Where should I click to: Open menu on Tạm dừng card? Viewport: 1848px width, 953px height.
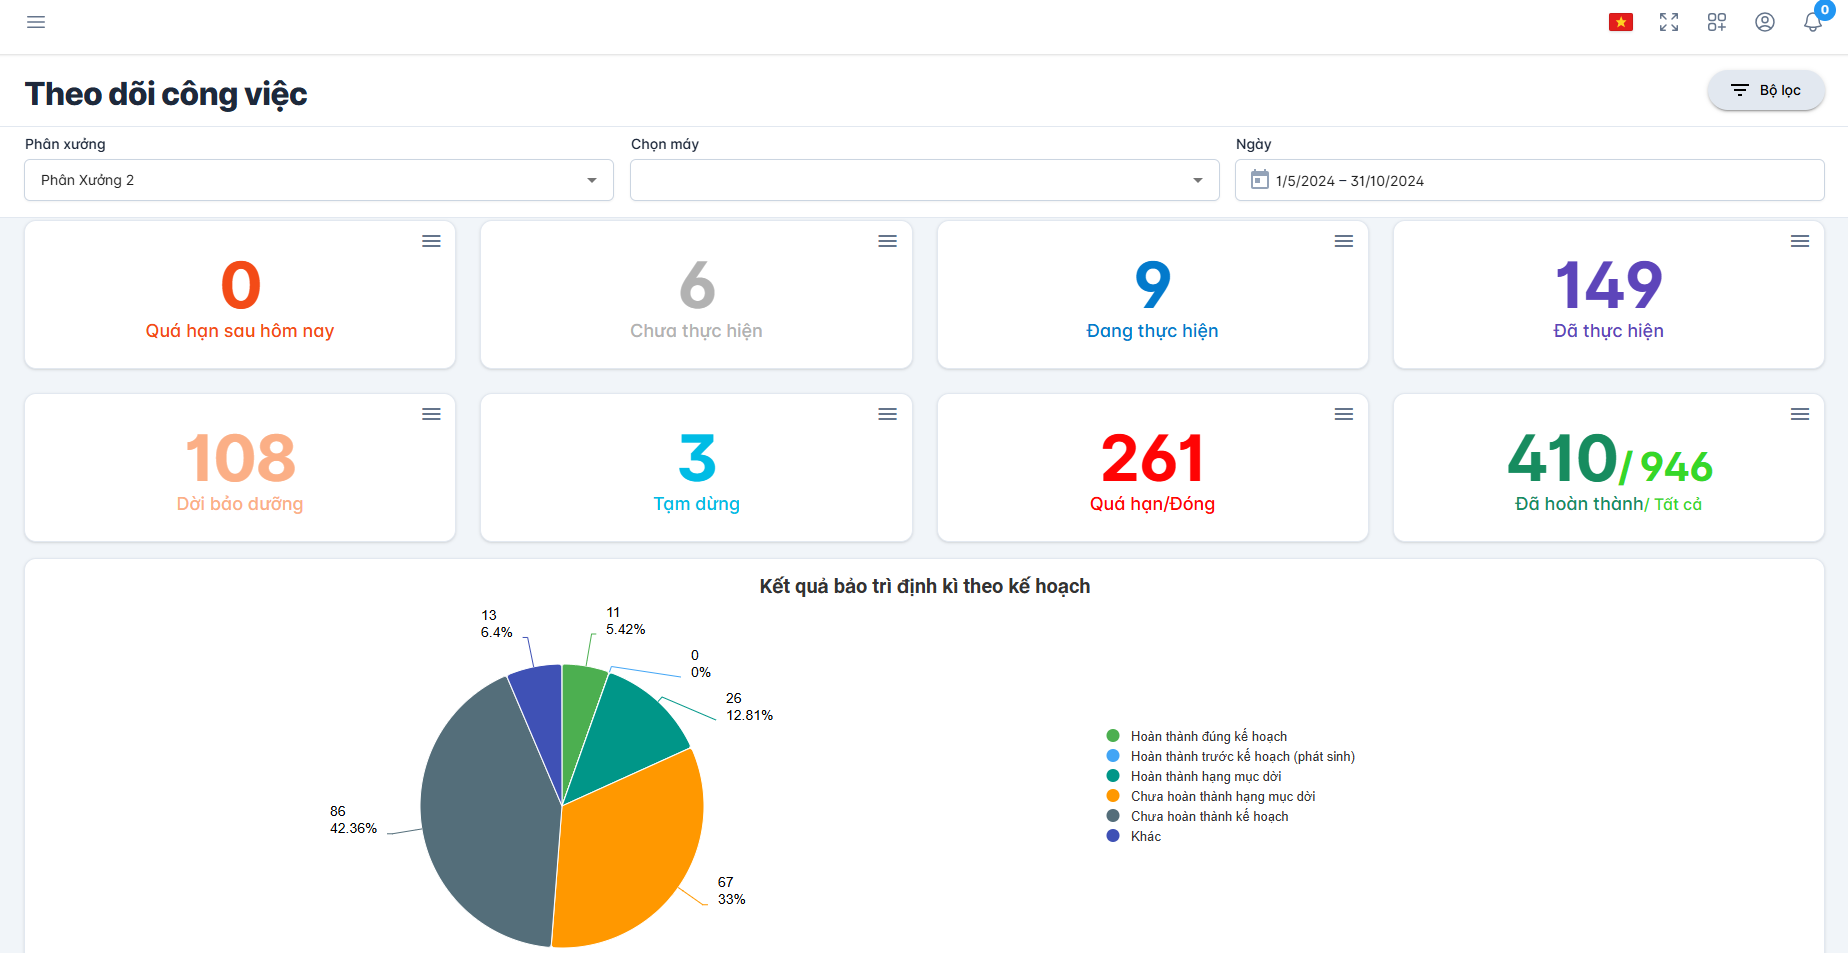pos(887,414)
